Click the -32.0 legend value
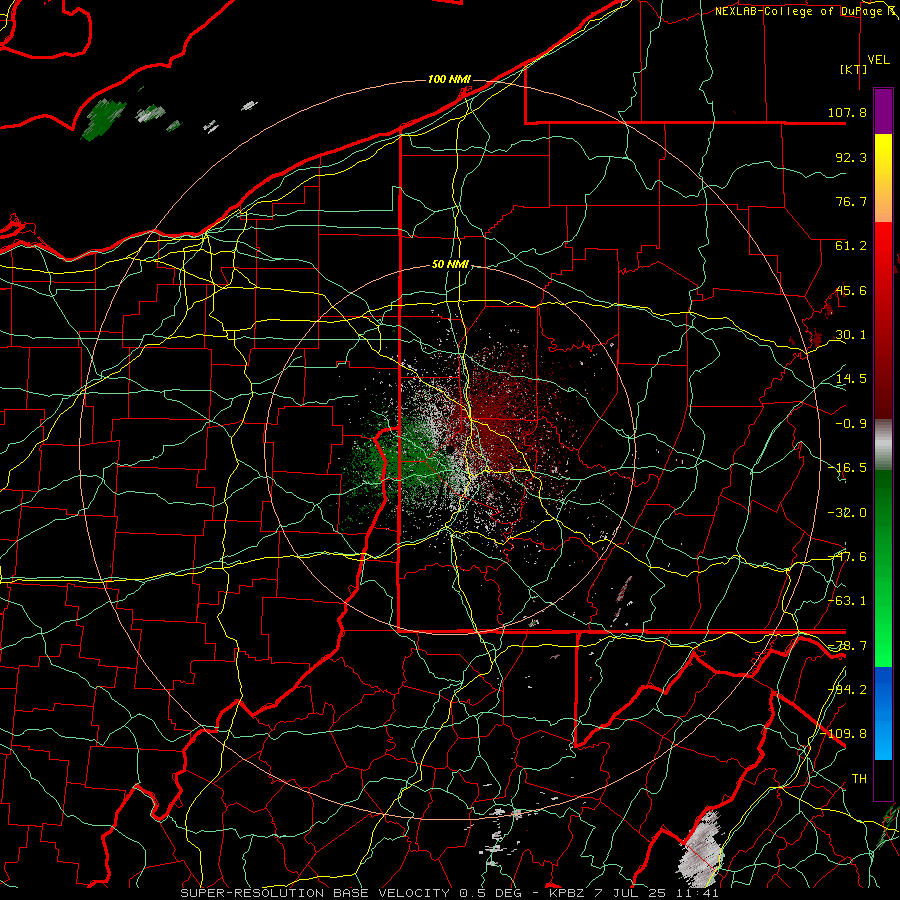This screenshot has width=900, height=900. (847, 513)
